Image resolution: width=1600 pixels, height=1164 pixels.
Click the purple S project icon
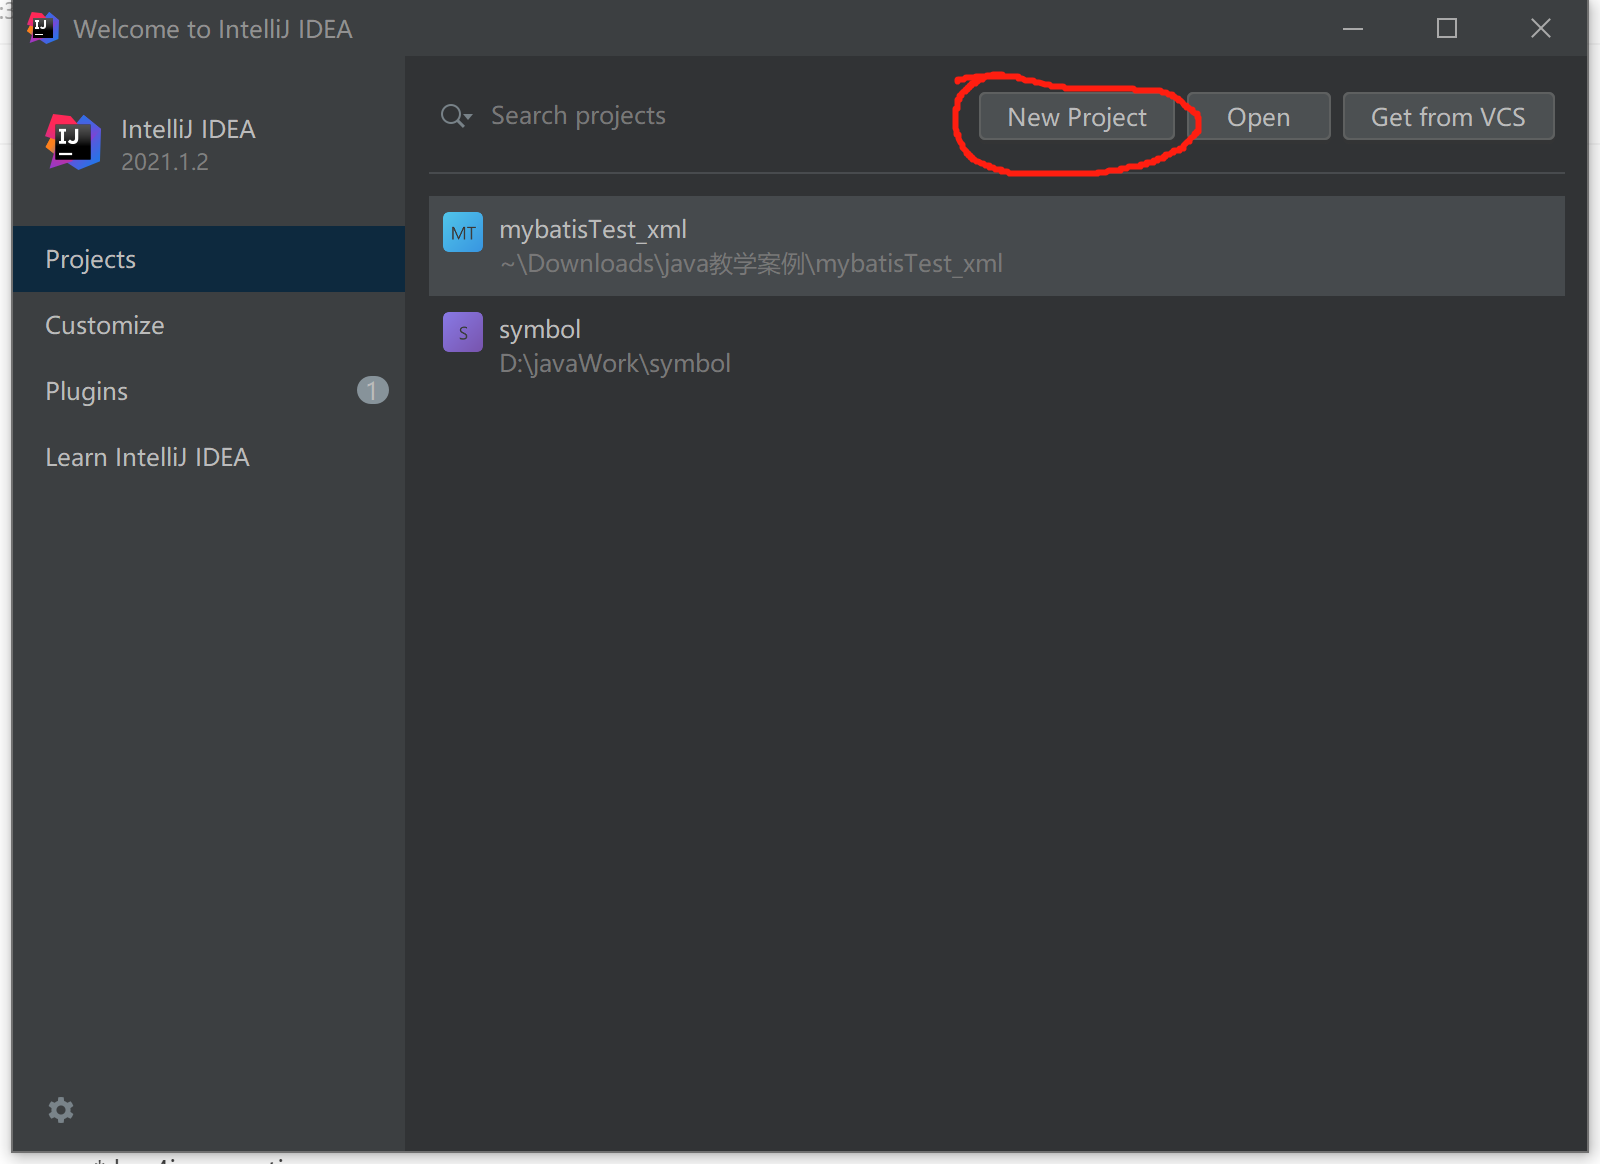[x=463, y=332]
